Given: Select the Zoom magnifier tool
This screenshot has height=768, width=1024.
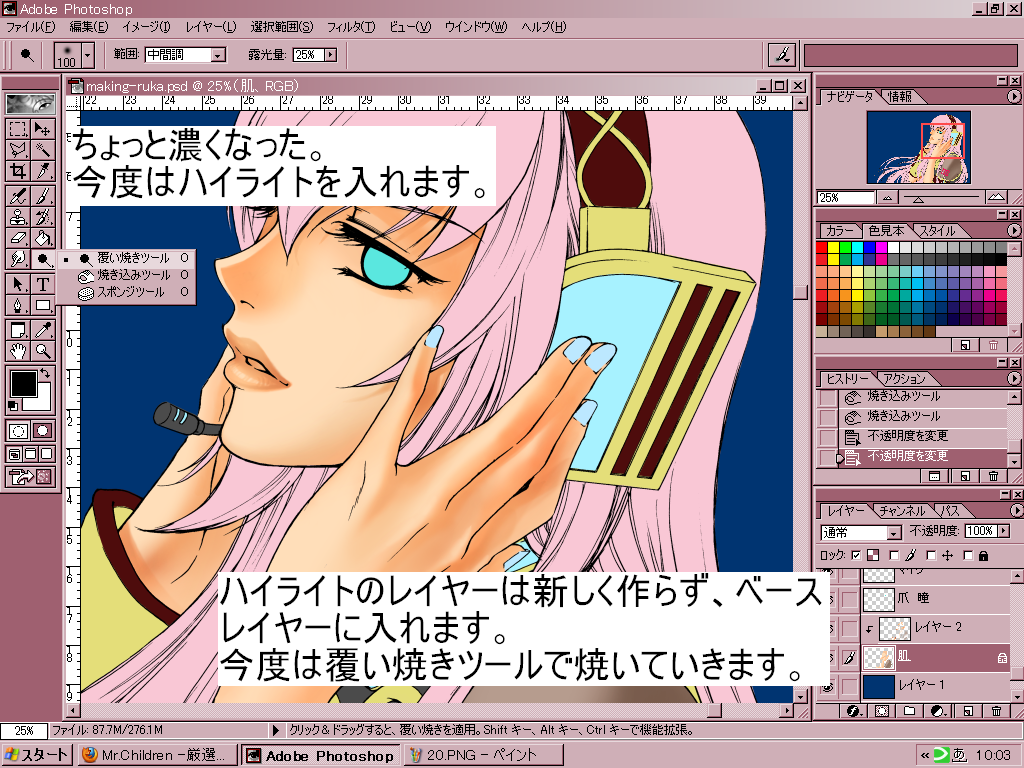Looking at the screenshot, I should (43, 351).
